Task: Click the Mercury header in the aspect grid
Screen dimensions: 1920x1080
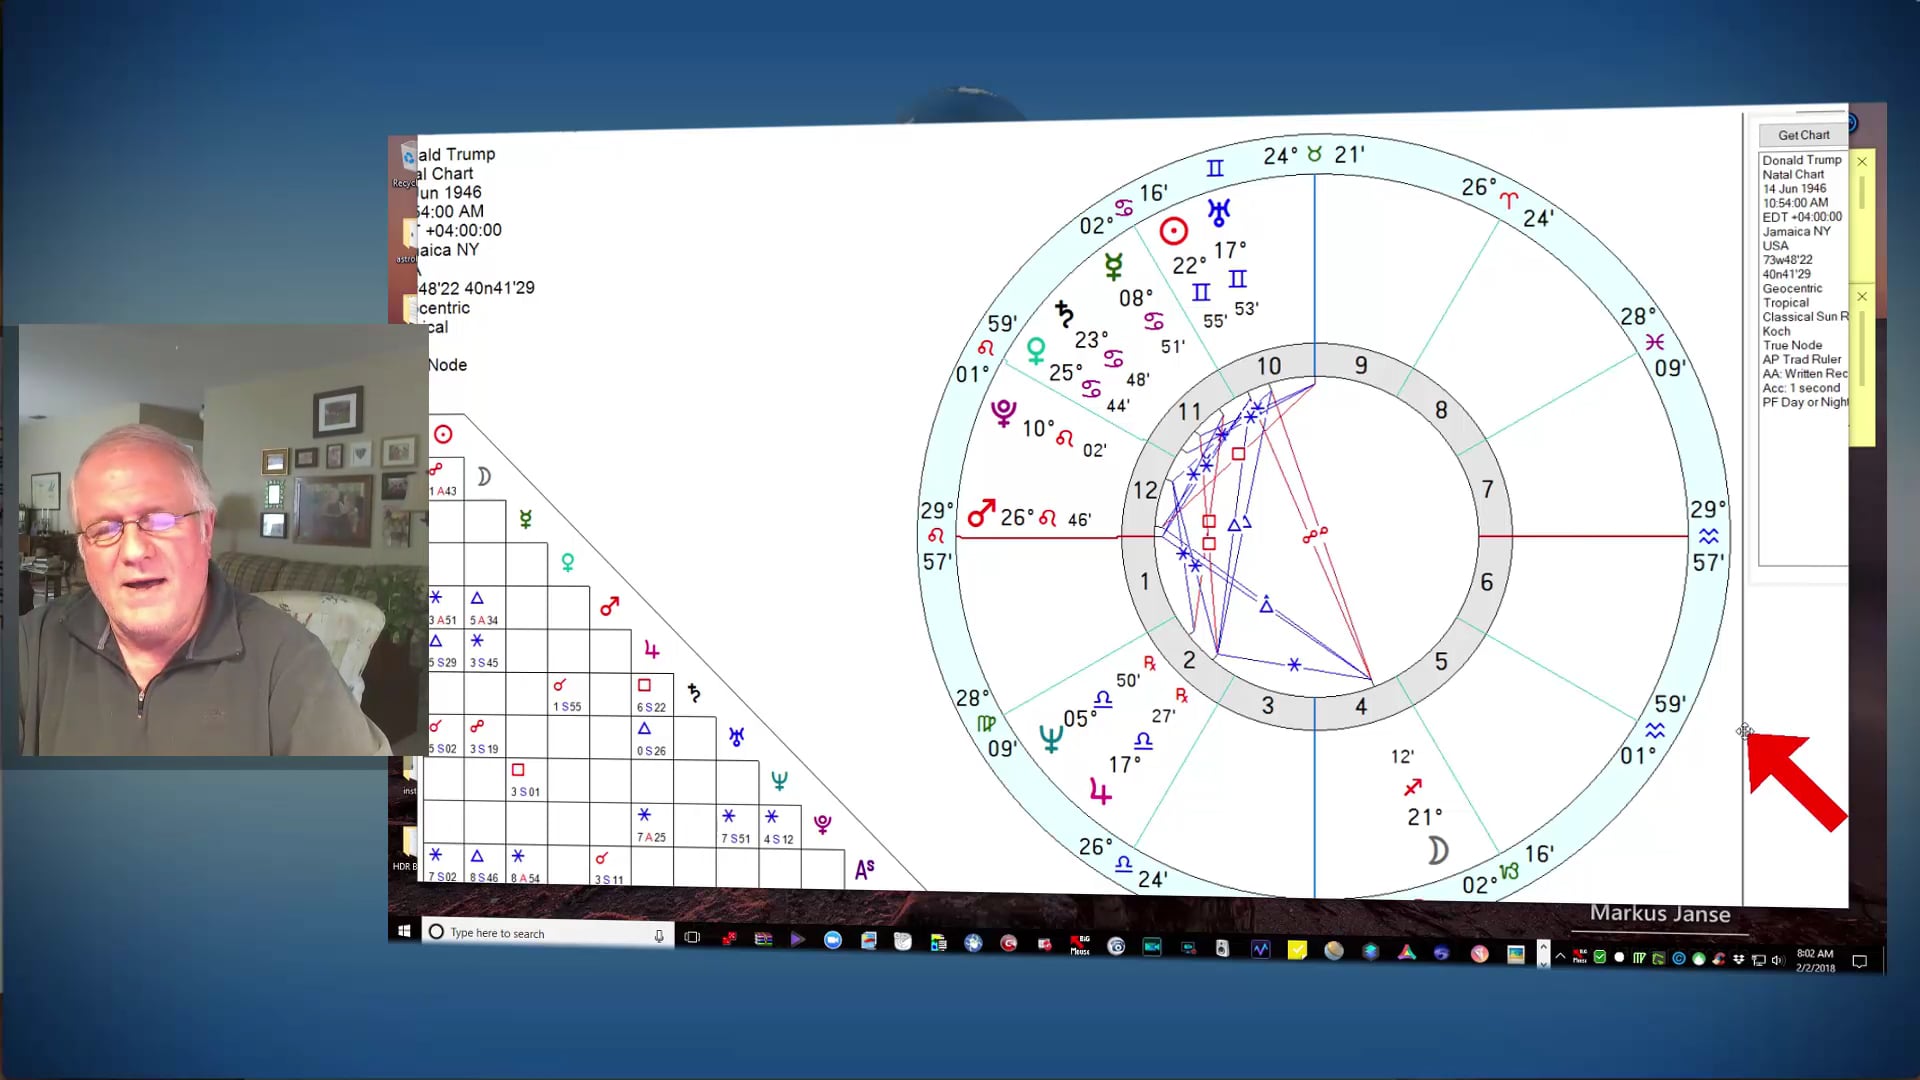Action: click(x=525, y=519)
